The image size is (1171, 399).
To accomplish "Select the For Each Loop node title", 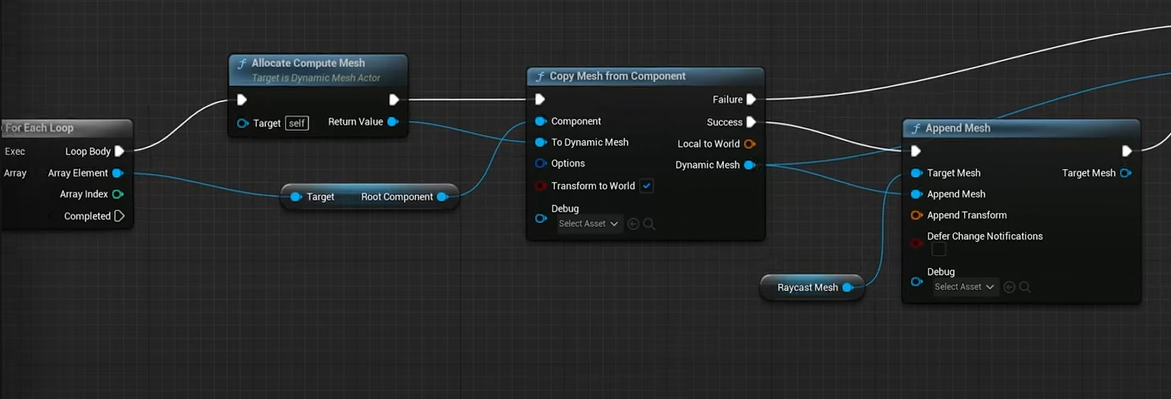I will coord(40,128).
